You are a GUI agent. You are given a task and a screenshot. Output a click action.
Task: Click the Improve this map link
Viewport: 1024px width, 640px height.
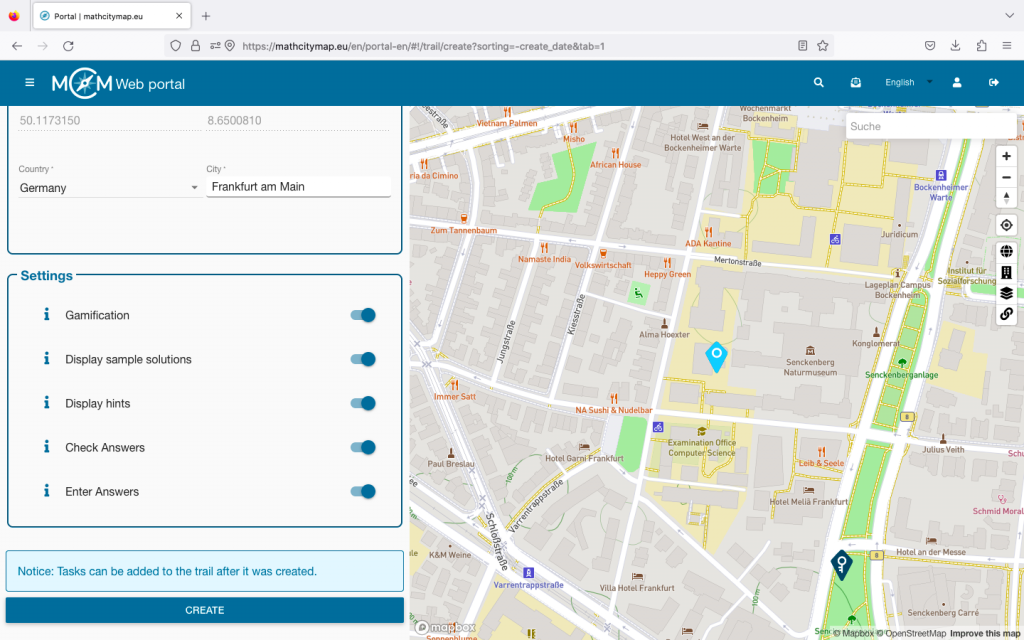(x=985, y=633)
